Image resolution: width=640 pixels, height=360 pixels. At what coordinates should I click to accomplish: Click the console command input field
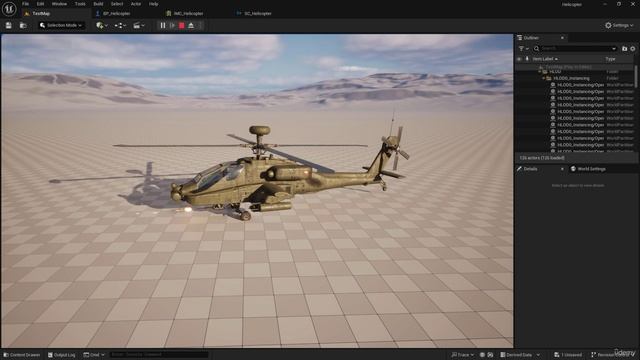tap(159, 355)
